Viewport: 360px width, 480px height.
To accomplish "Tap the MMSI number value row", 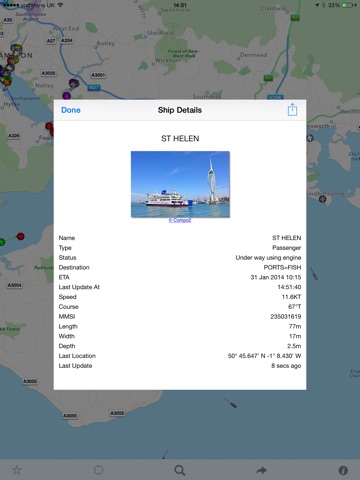I will (180, 316).
